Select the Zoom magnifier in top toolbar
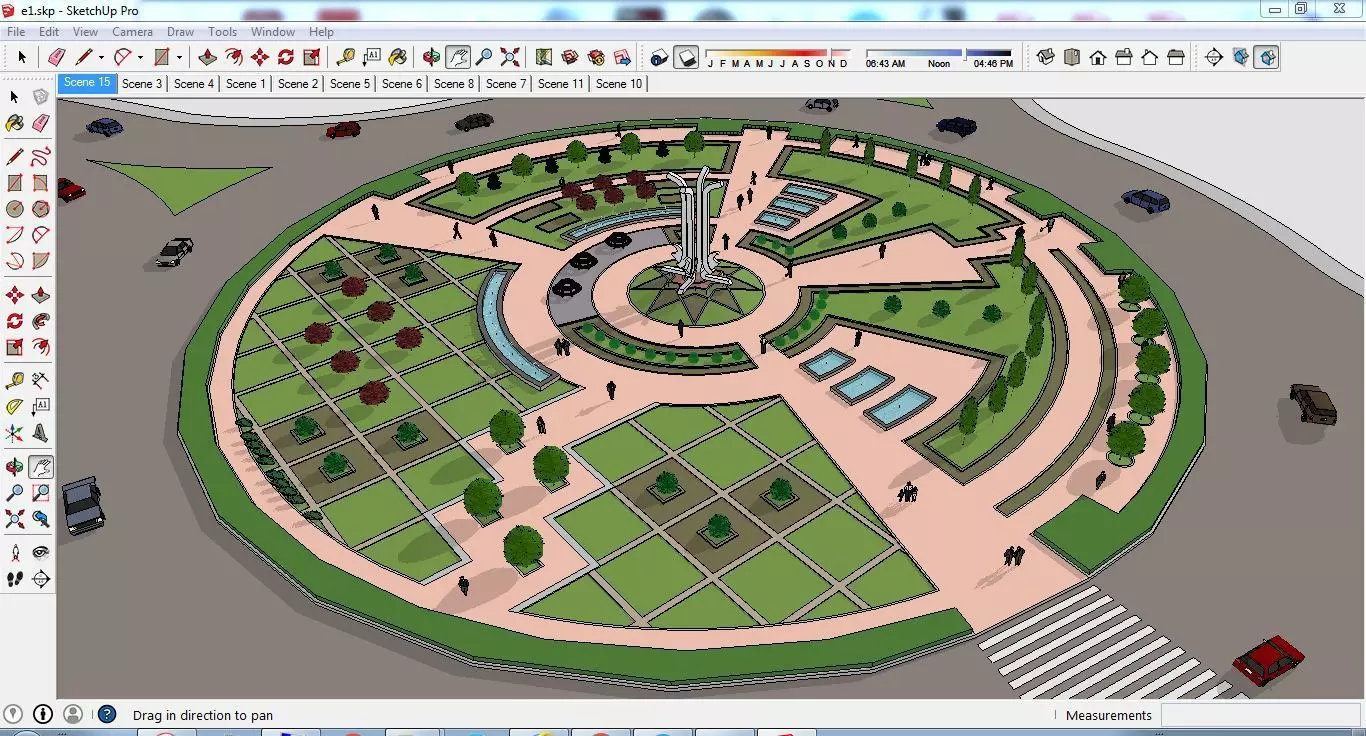Screen dimensions: 1366x736 coord(484,57)
